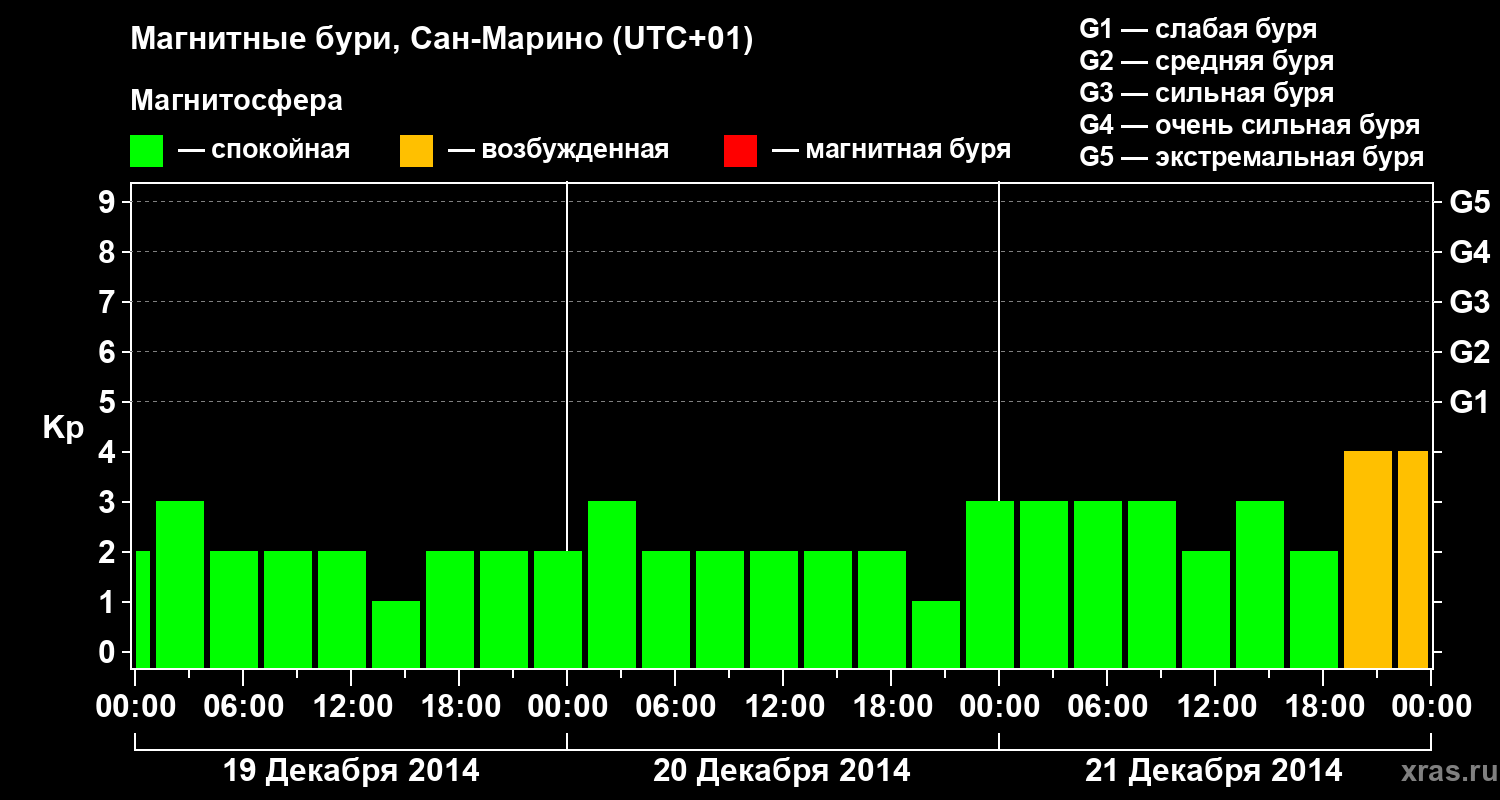Click the narrow final orange Kp 4 bar
Screen dimensions: 1500x800
(x=1413, y=559)
